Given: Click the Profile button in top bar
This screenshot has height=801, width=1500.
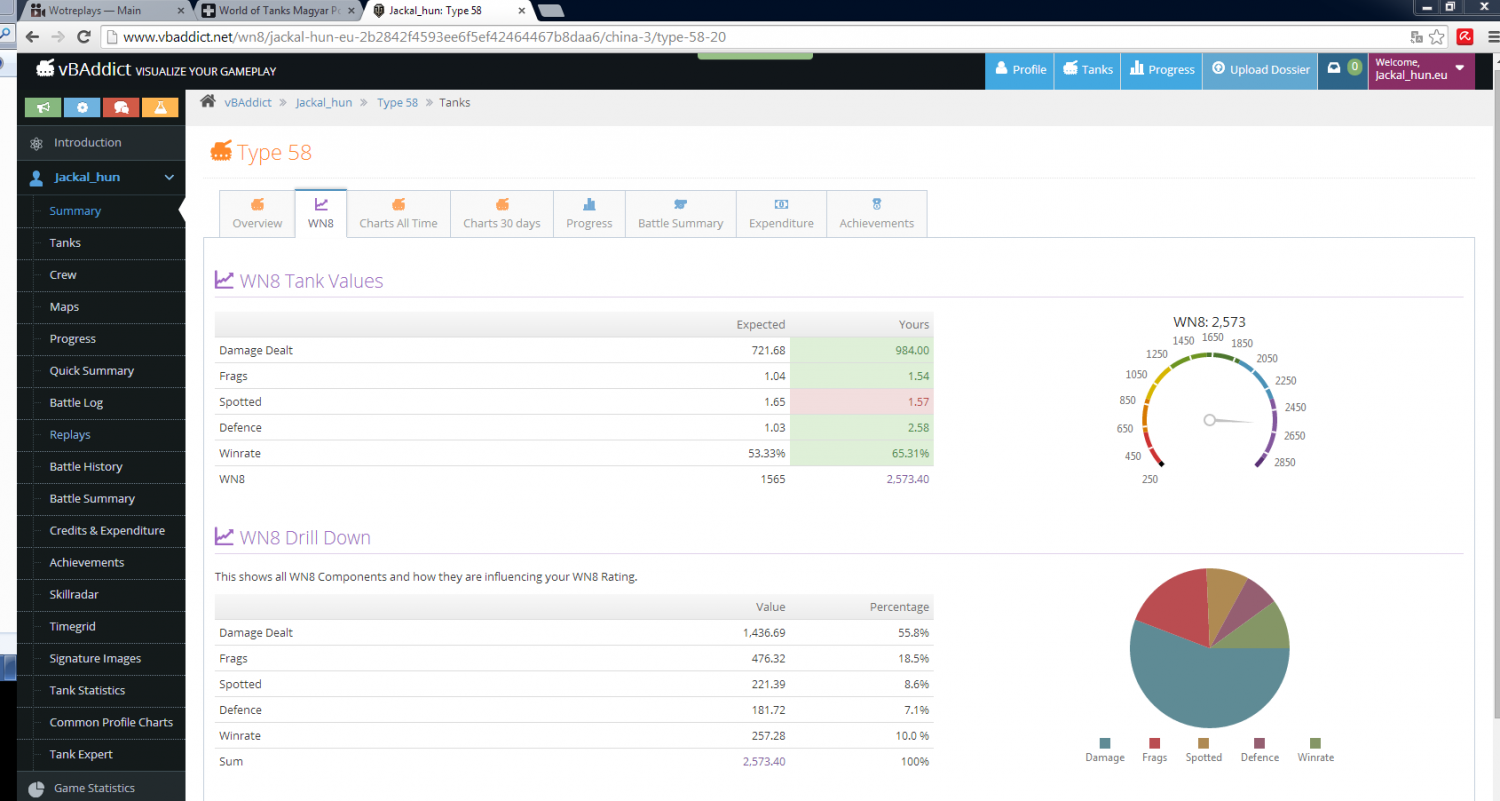Looking at the screenshot, I should pos(1019,70).
